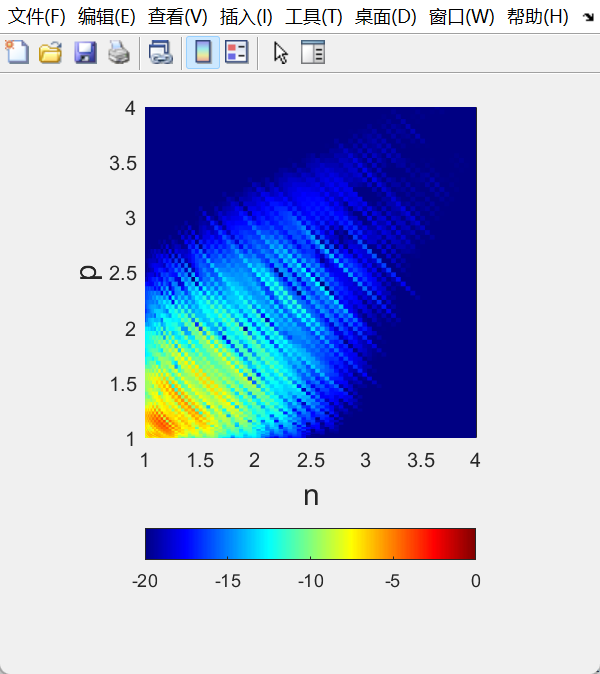Viewport: 600px width, 674px height.
Task: Select the y-axis label p
Action: (x=90, y=273)
